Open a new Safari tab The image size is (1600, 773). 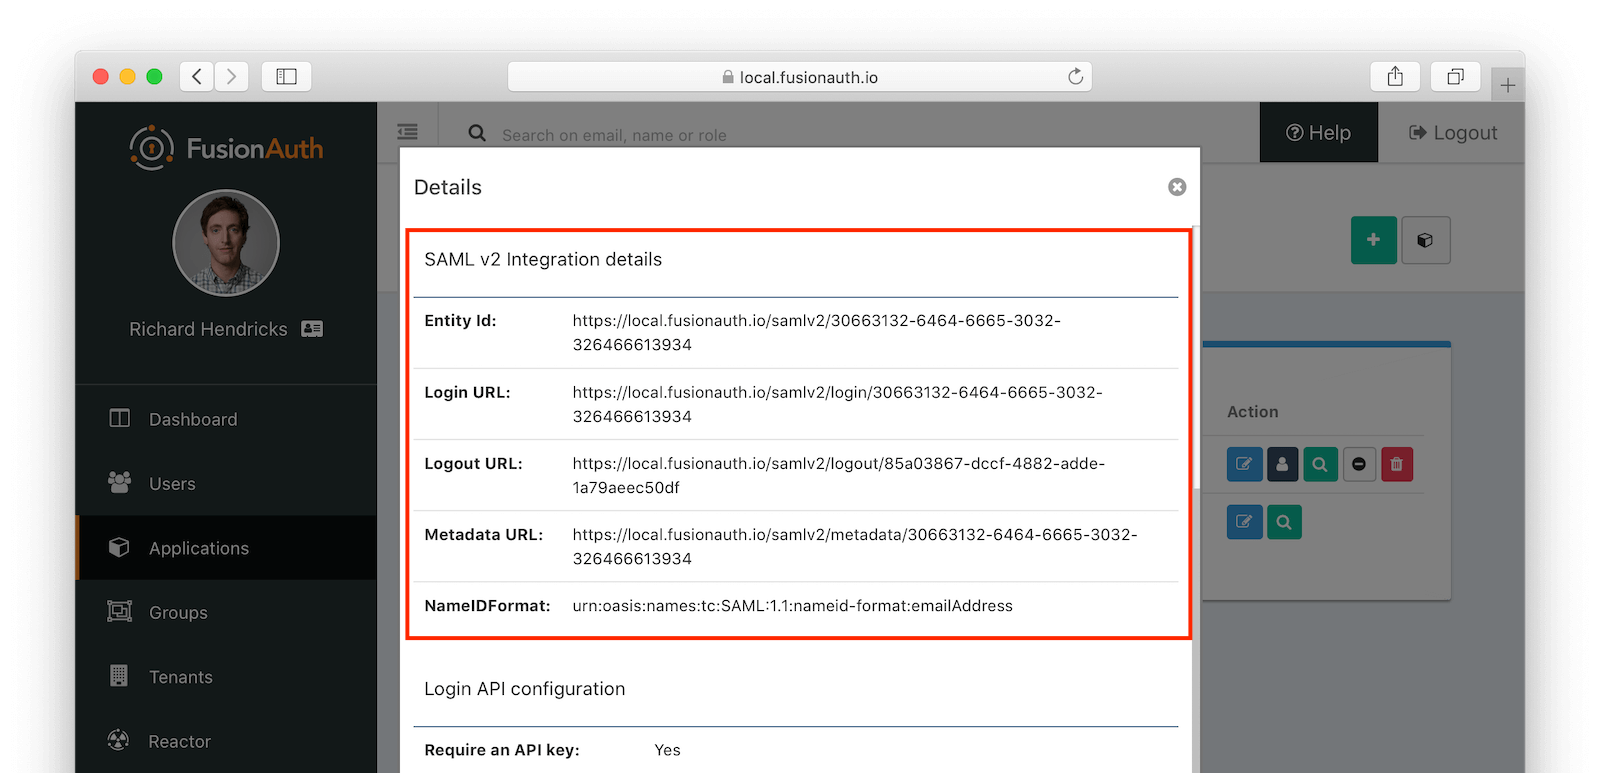[x=1507, y=85]
